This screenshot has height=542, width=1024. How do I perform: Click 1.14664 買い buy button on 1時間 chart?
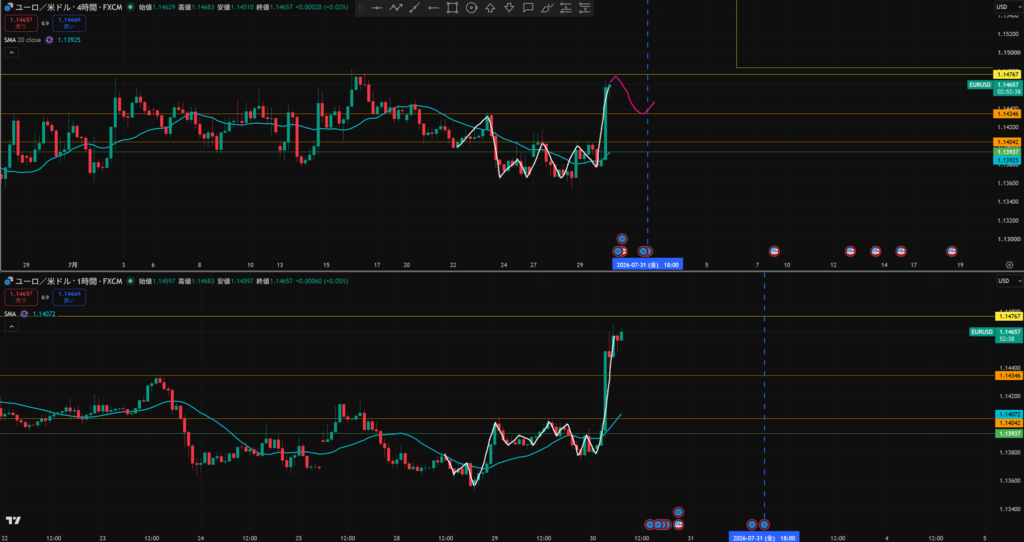point(69,297)
